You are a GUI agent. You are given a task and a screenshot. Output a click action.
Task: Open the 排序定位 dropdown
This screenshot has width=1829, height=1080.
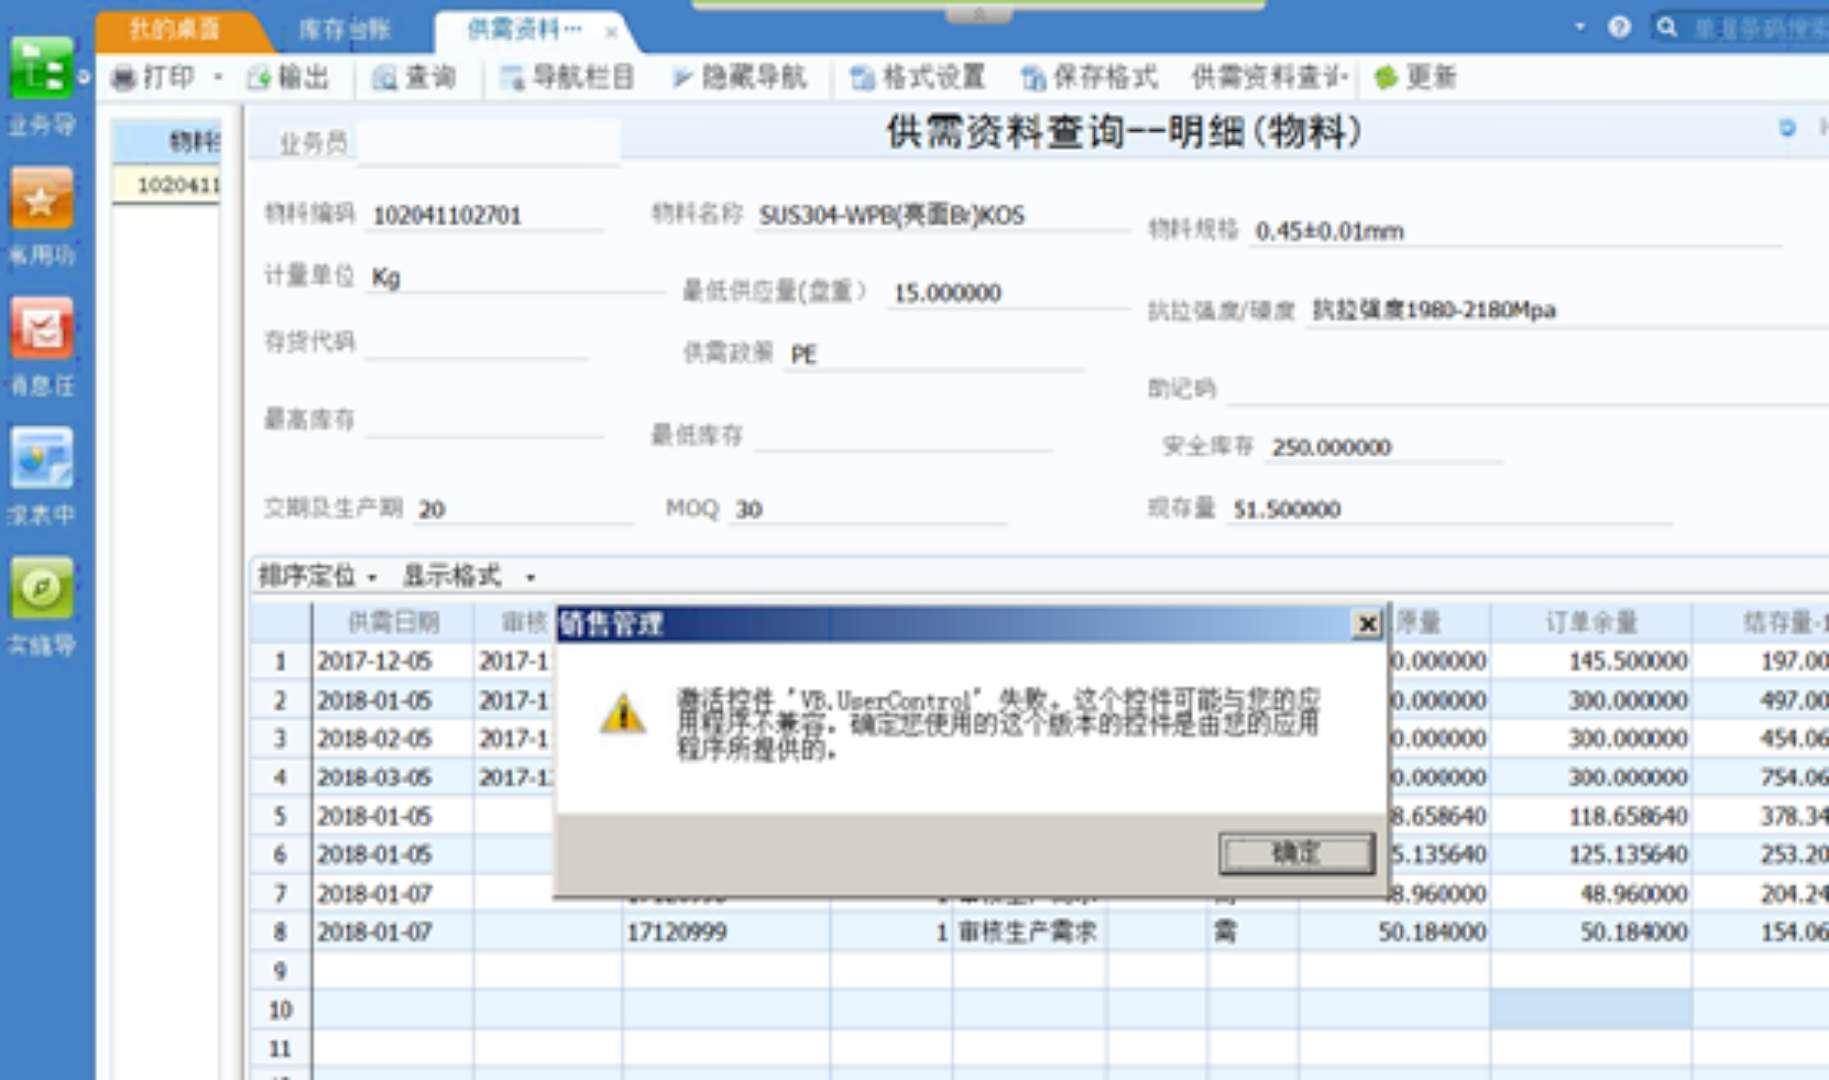[x=317, y=576]
